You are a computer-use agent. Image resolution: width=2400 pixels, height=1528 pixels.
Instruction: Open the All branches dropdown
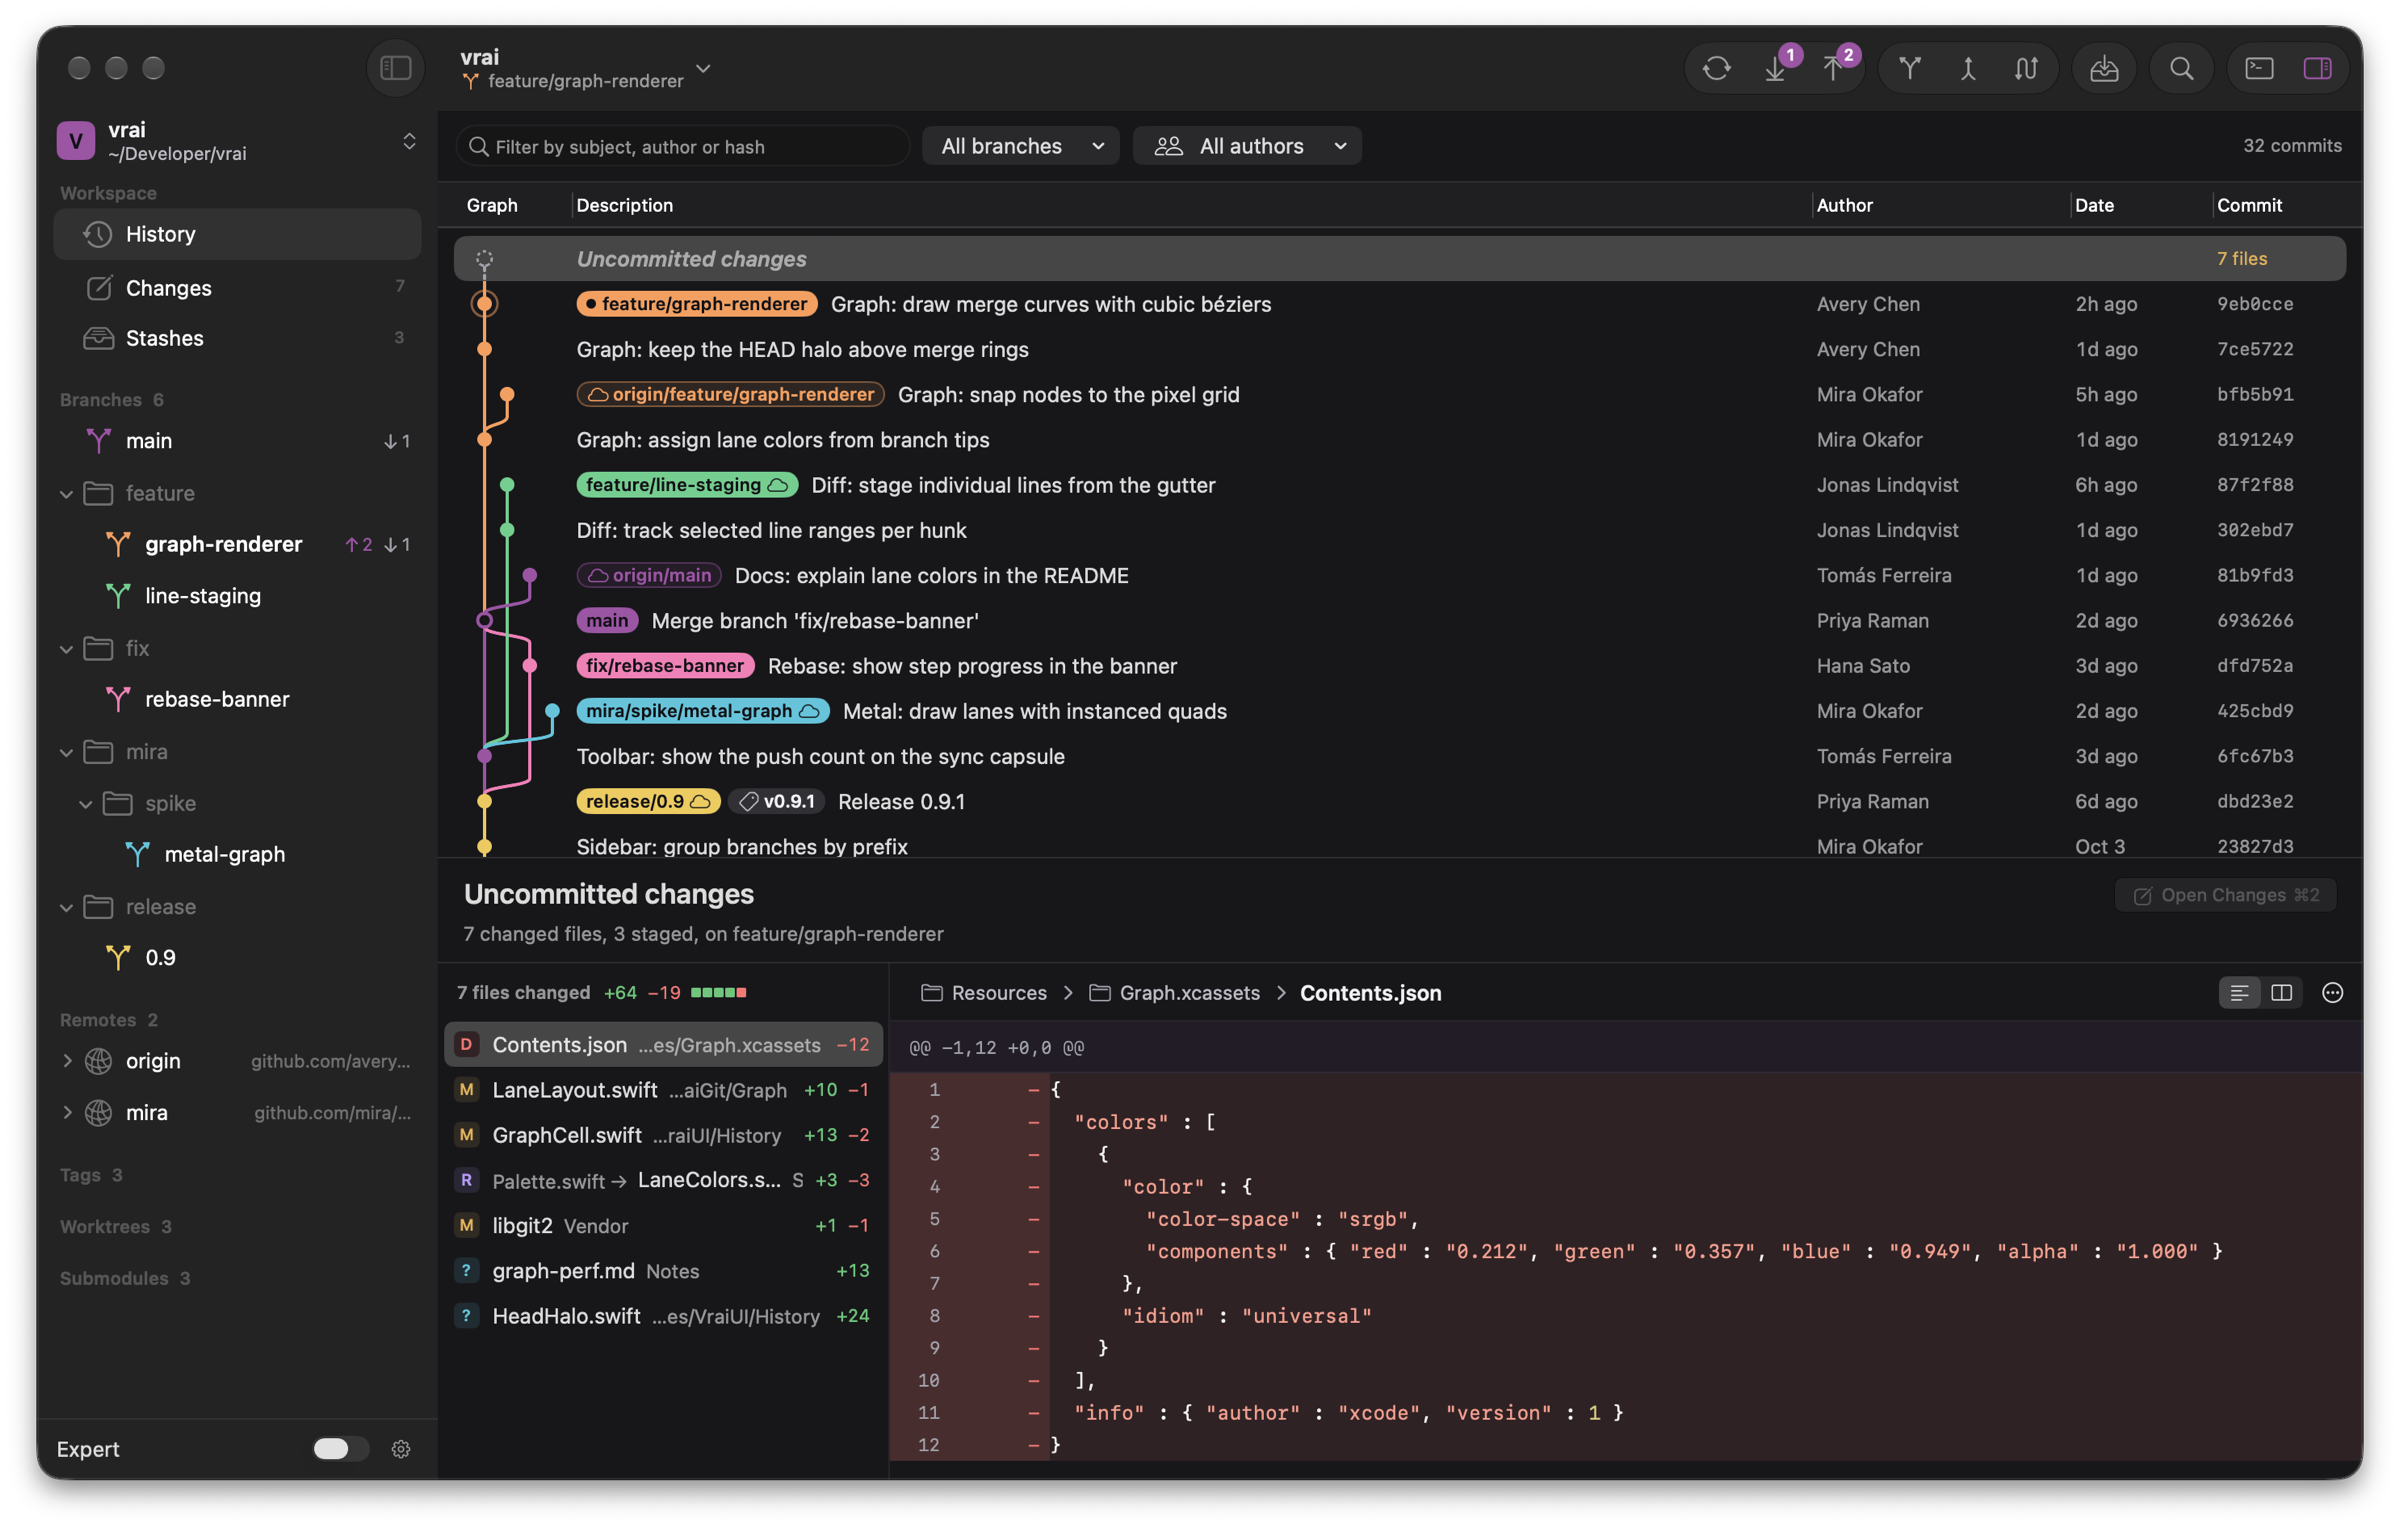coord(1021,146)
